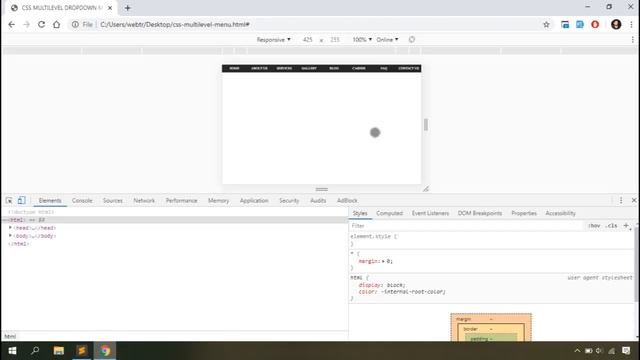Activate the inspect element picker
Screen dimensions: 640x360
coord(9,200)
